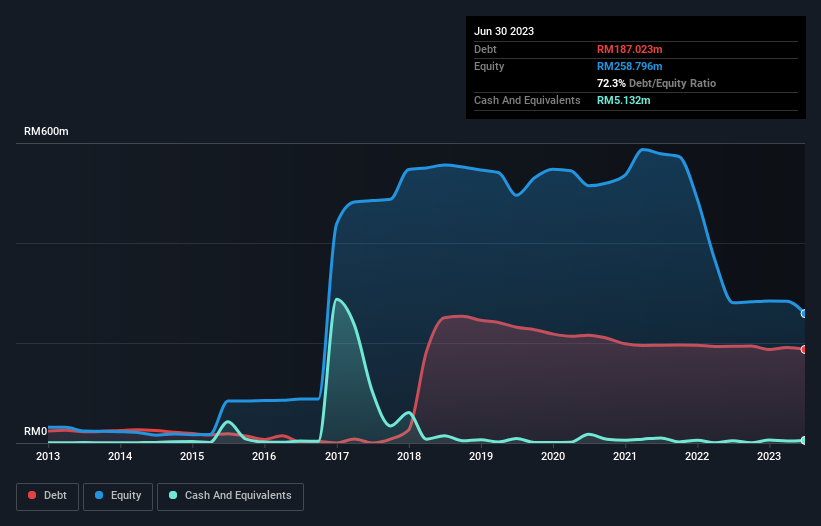The height and width of the screenshot is (526, 821).
Task: Click the 72.3% Debt/Equity Ratio text
Action: [x=656, y=83]
